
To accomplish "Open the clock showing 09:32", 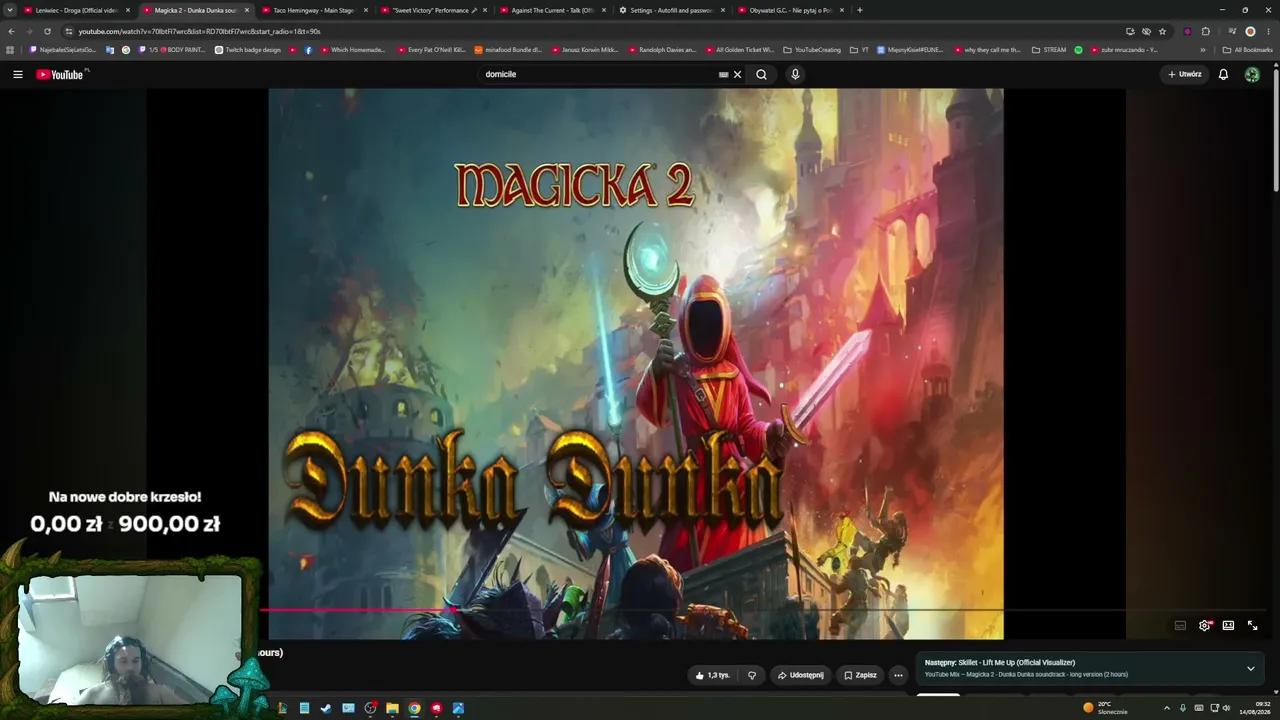I will 1256,708.
